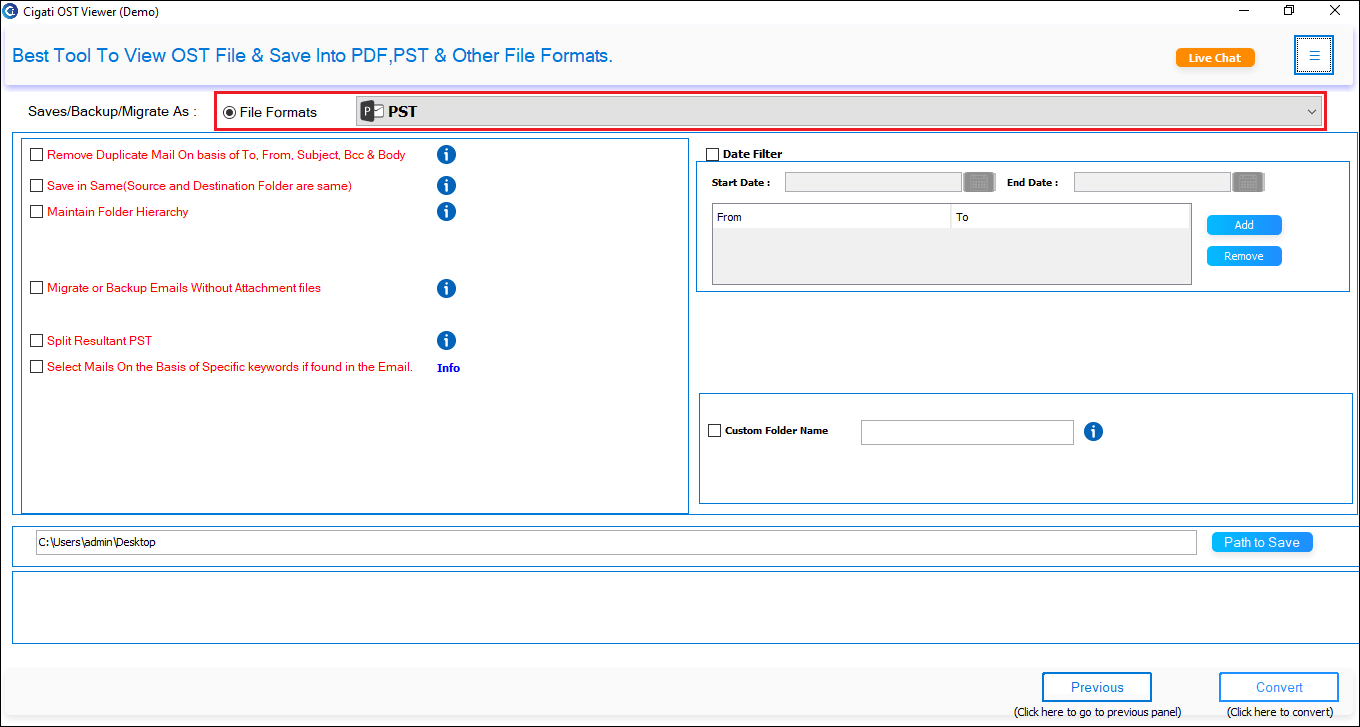The height and width of the screenshot is (727, 1360).
Task: Click info icon for Migrate Without Attachment
Action: pos(446,288)
